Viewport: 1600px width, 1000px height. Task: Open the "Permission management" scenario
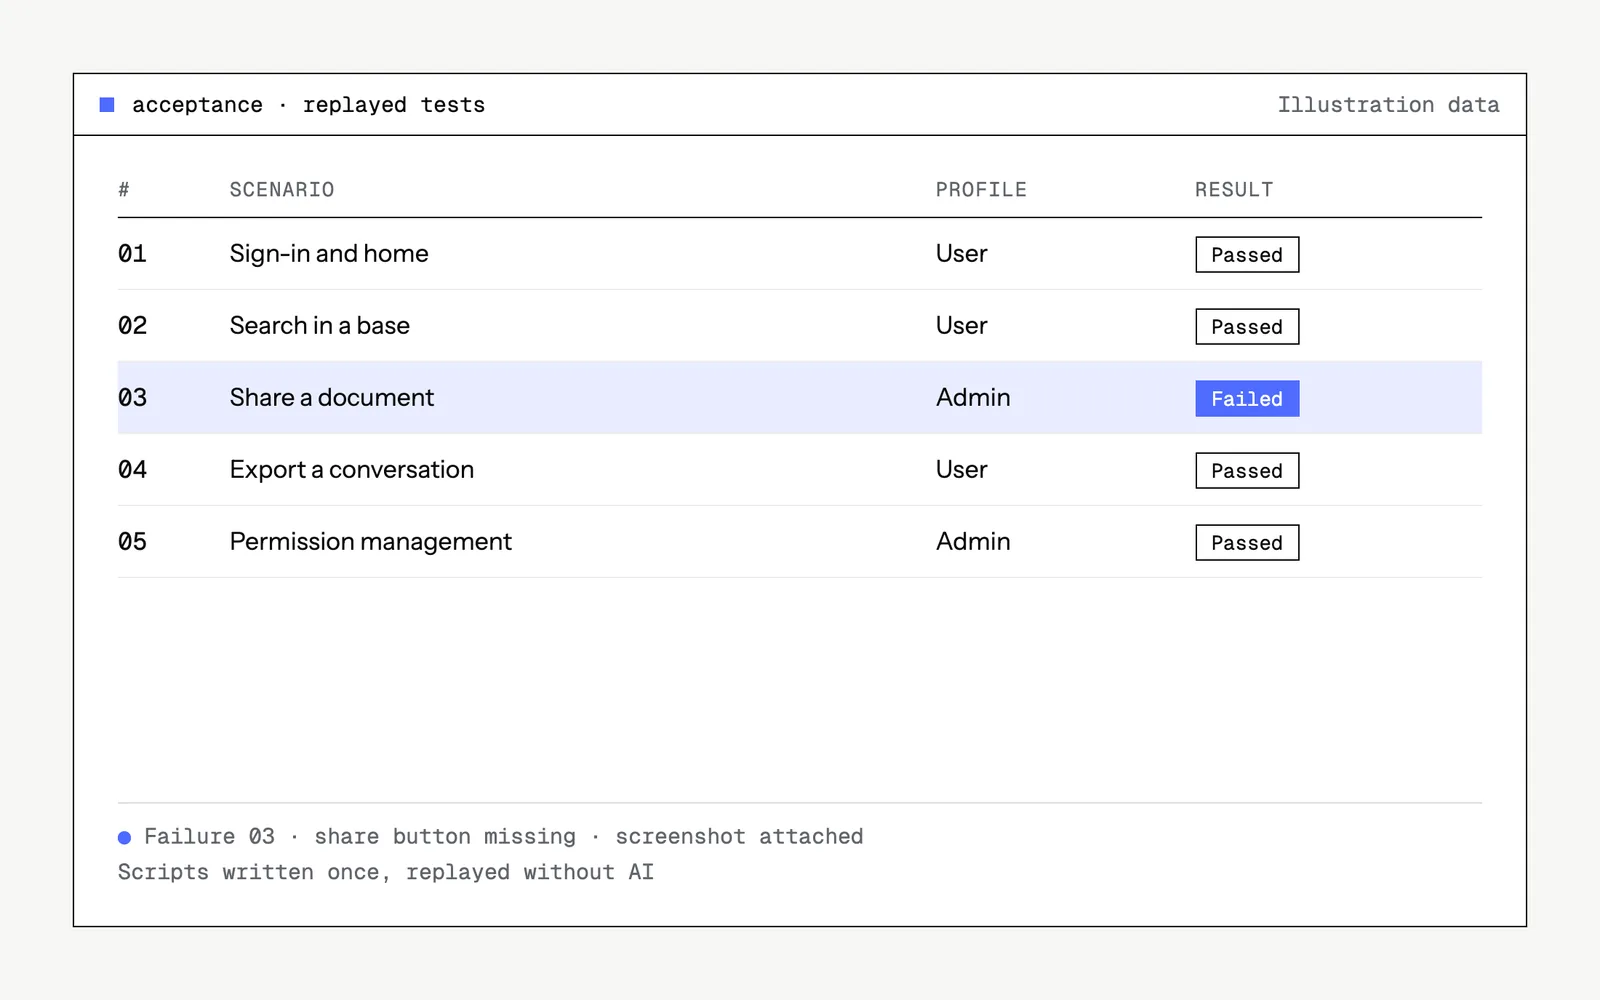pos(371,542)
